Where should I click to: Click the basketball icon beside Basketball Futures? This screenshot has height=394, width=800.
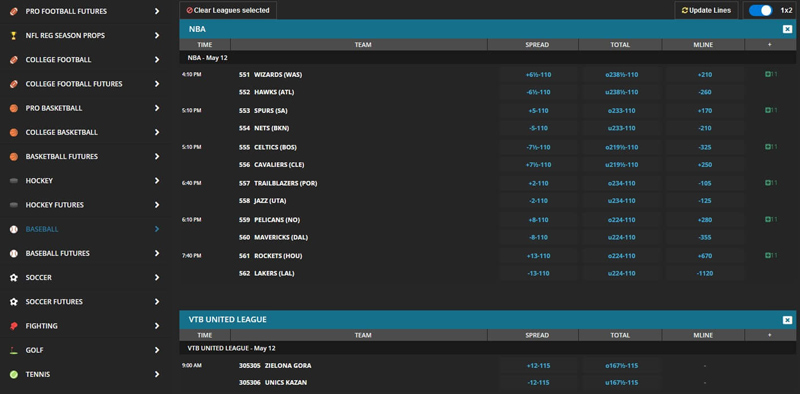(x=14, y=157)
